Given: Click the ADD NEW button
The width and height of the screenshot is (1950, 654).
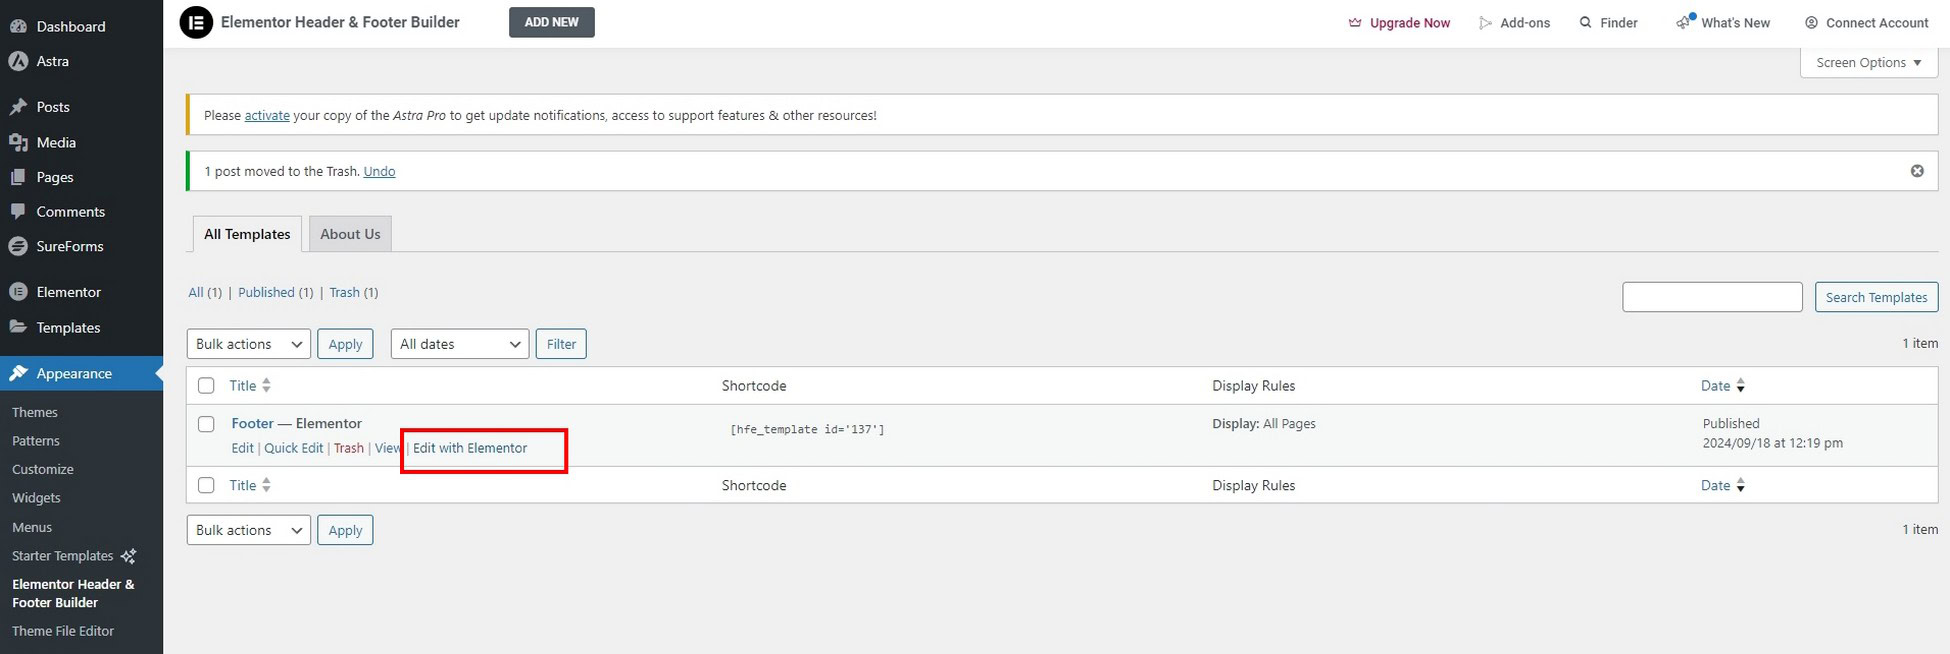Looking at the screenshot, I should click(552, 22).
